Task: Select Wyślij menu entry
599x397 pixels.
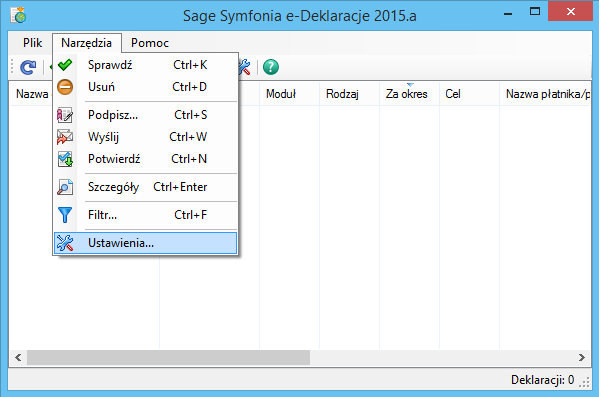Action: click(146, 137)
